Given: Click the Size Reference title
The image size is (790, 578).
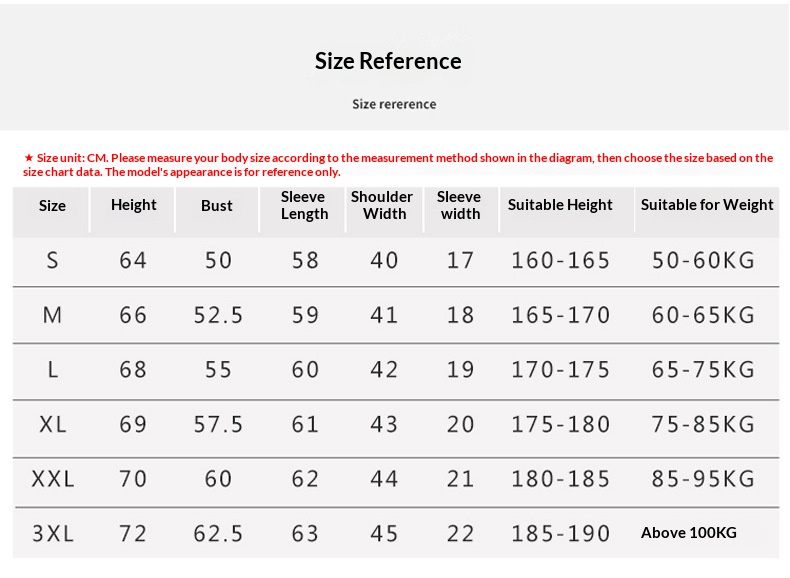Looking at the screenshot, I should 388,61.
